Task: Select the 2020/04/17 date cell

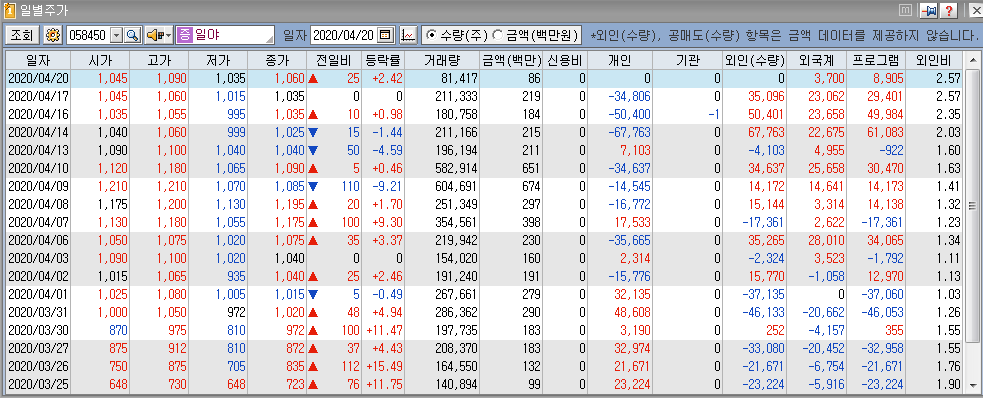Action: [x=38, y=97]
